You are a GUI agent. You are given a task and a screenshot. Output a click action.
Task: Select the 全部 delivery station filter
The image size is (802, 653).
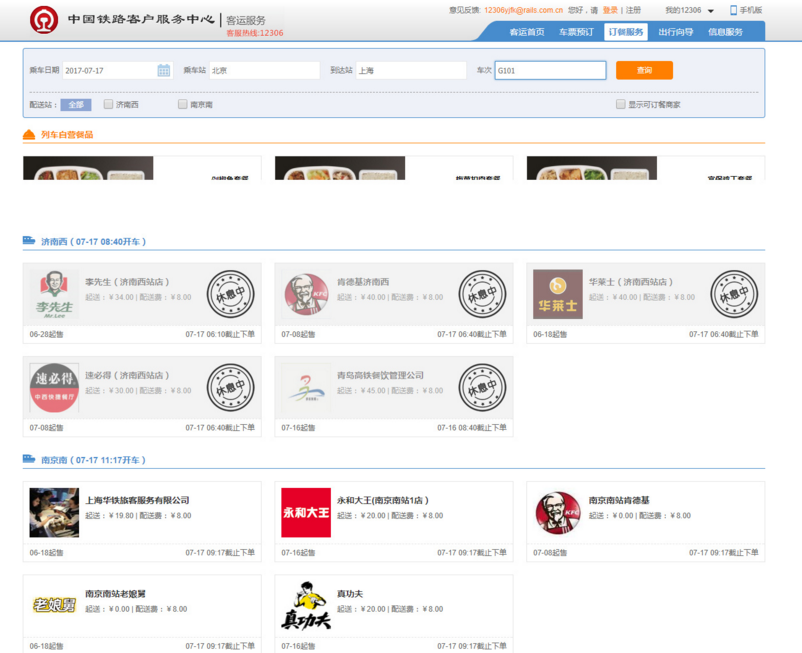76,104
